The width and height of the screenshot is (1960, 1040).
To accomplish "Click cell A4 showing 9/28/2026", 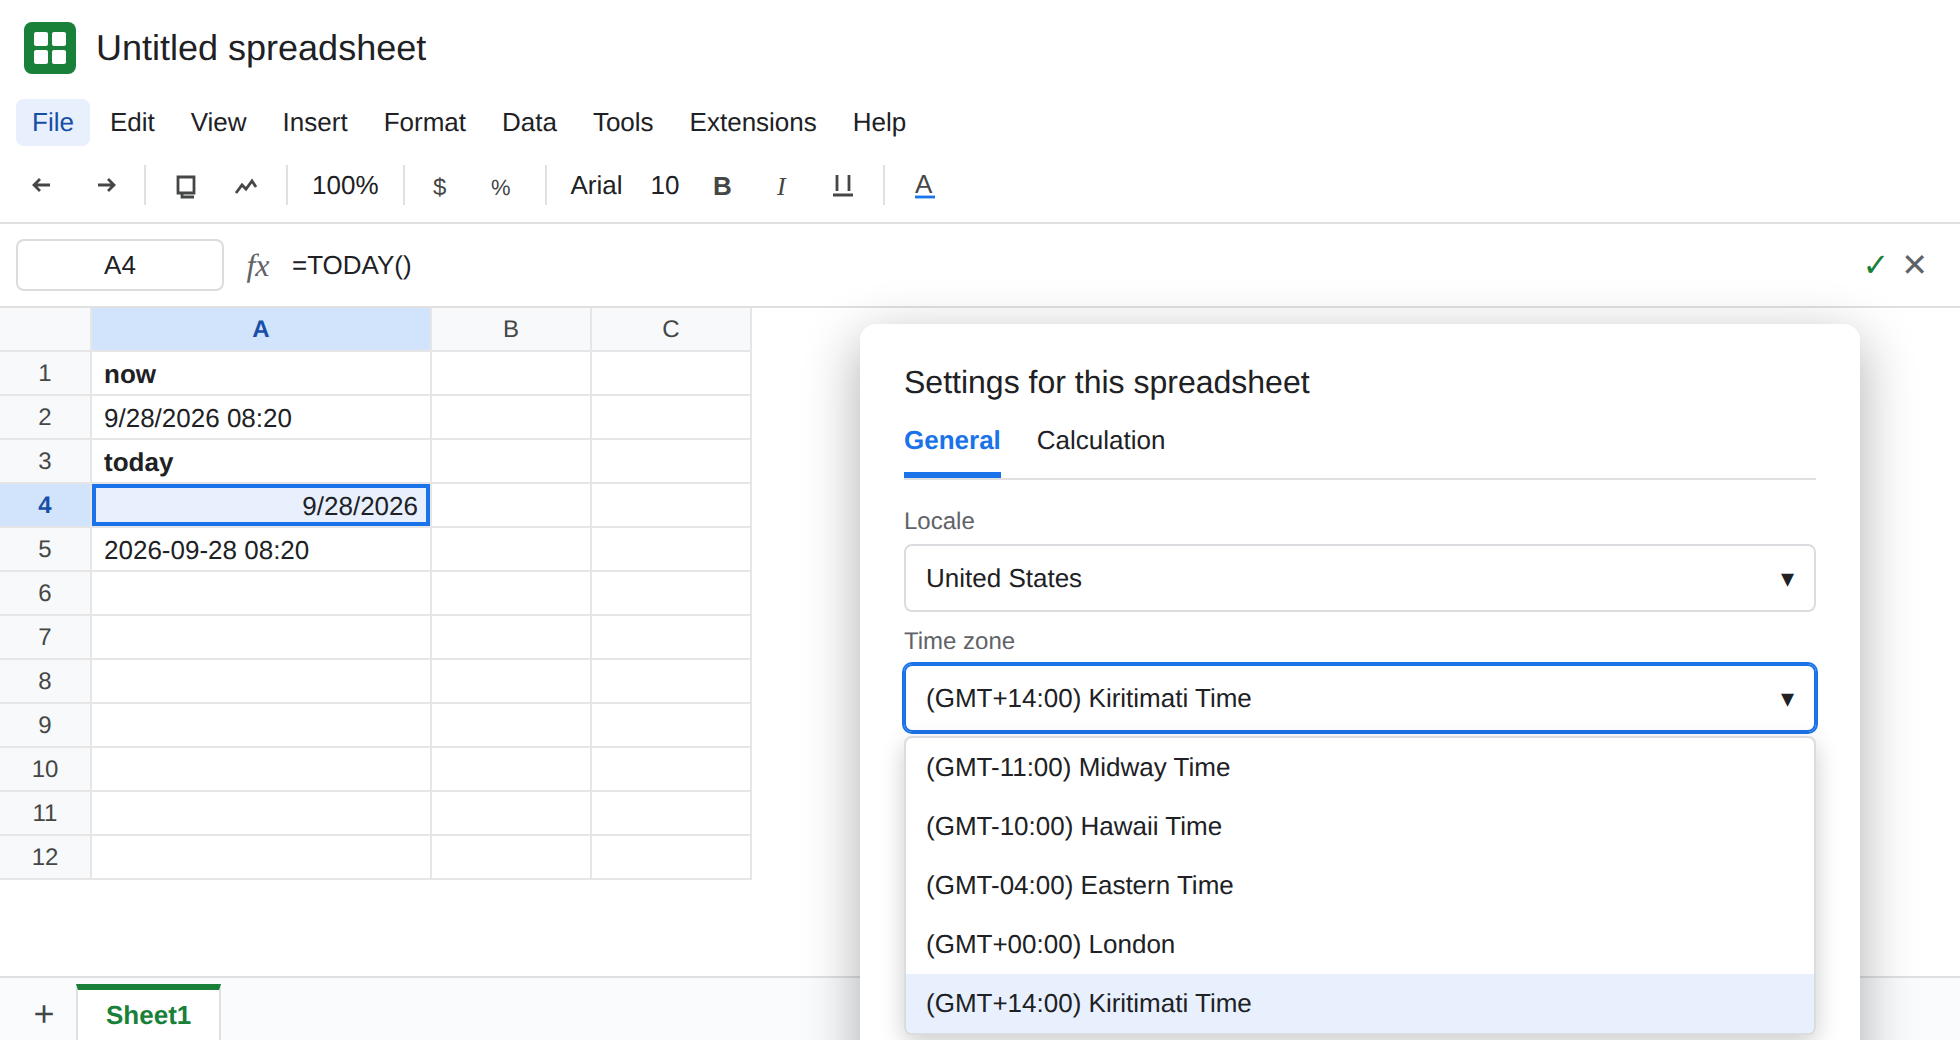I will click(261, 506).
